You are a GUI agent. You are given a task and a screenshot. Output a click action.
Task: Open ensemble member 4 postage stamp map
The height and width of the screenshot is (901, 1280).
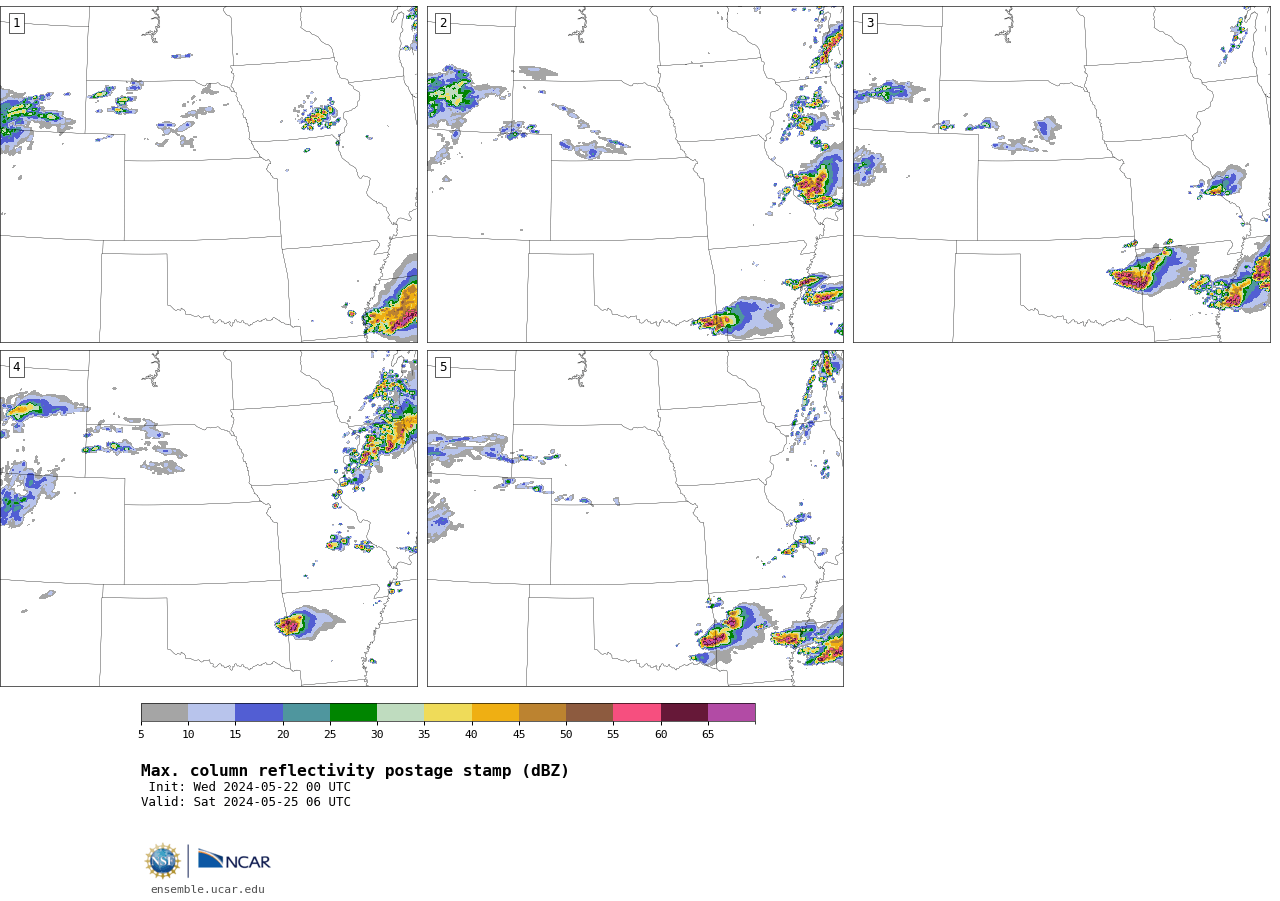(208, 518)
